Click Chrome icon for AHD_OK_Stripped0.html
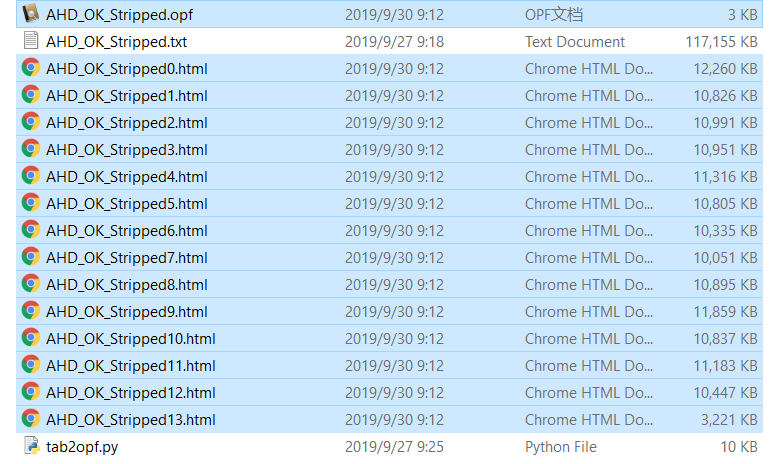 (30, 68)
